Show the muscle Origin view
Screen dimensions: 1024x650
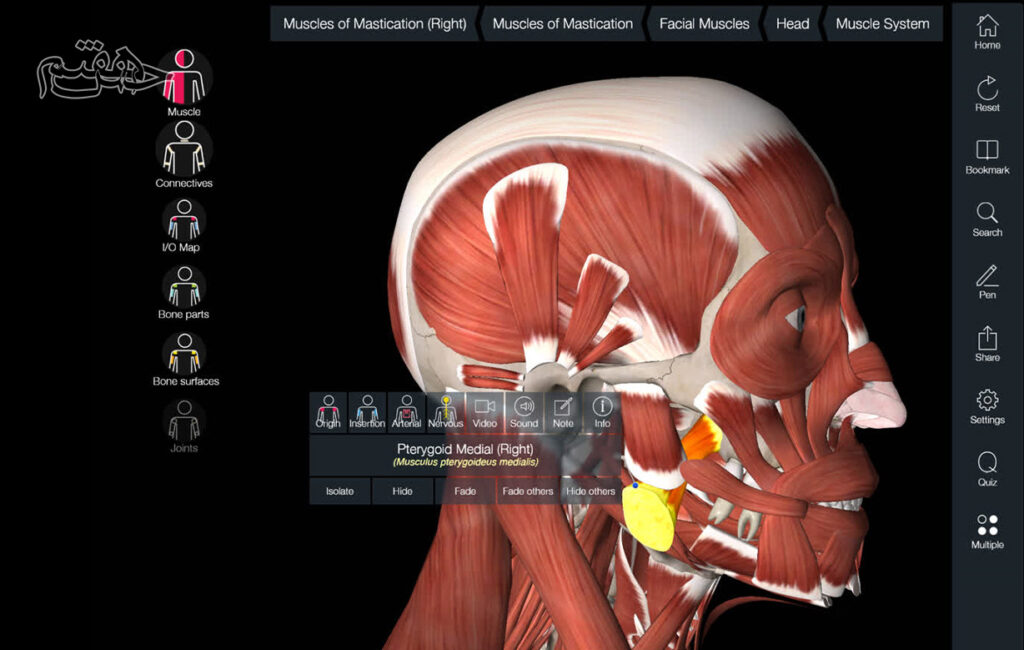(x=328, y=411)
